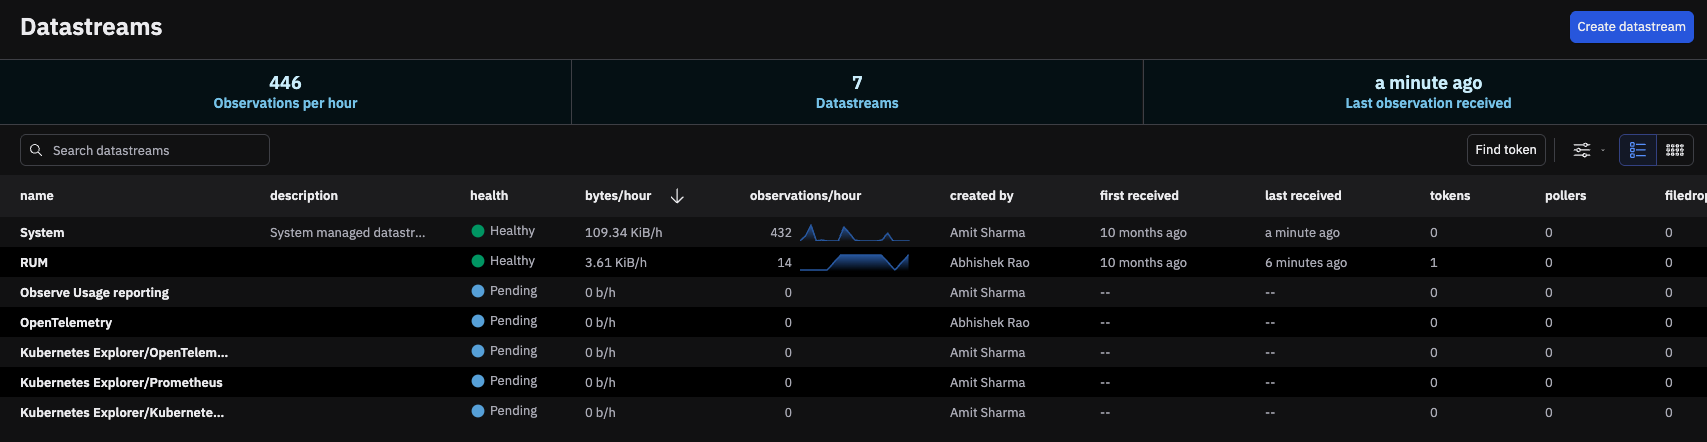Open Kubernetes Explorer/Prometheus datastream

point(121,383)
